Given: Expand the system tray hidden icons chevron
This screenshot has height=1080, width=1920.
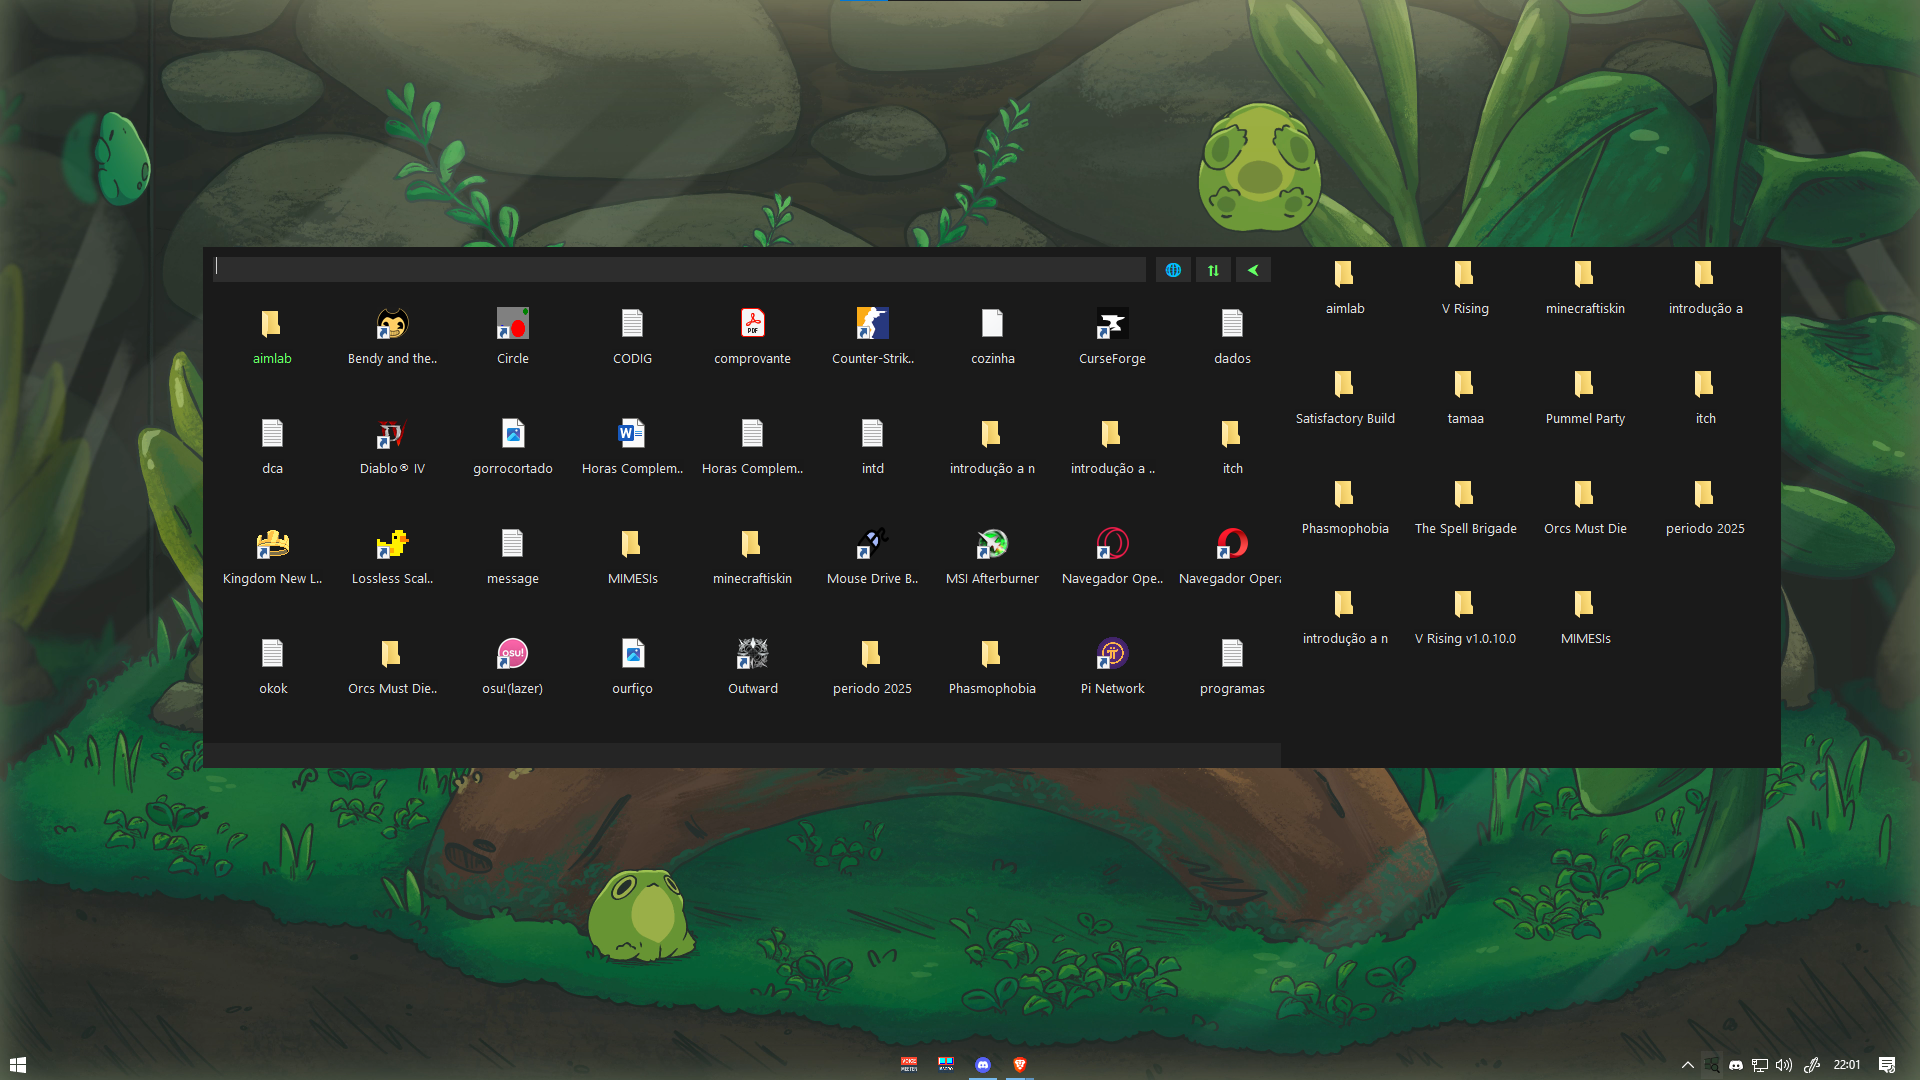Looking at the screenshot, I should [x=1687, y=1065].
